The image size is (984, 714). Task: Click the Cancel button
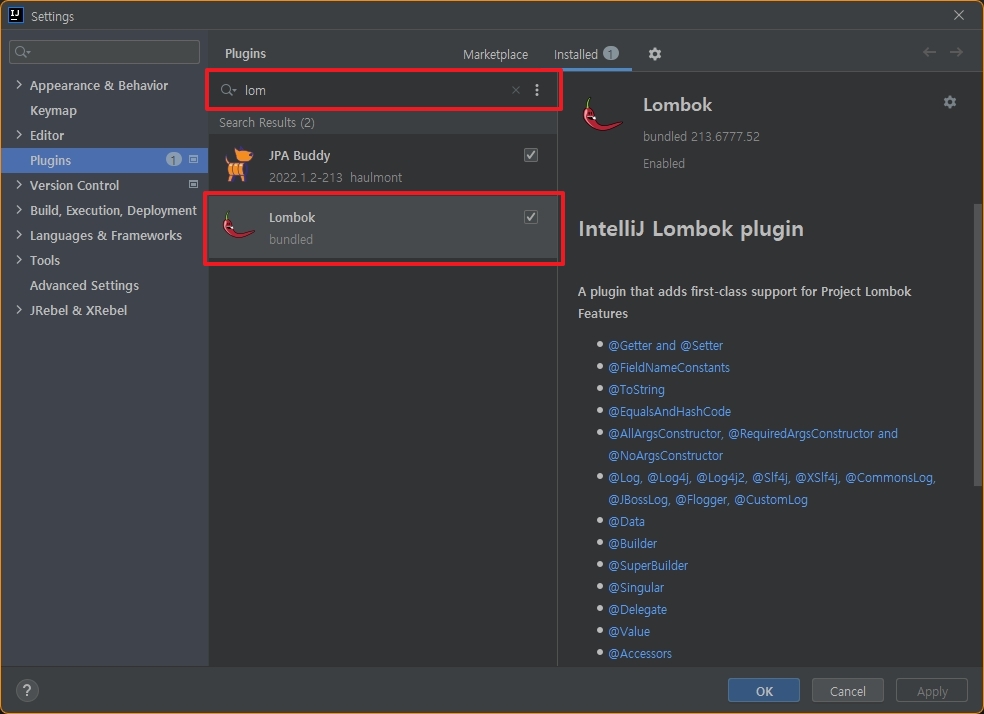click(x=847, y=691)
